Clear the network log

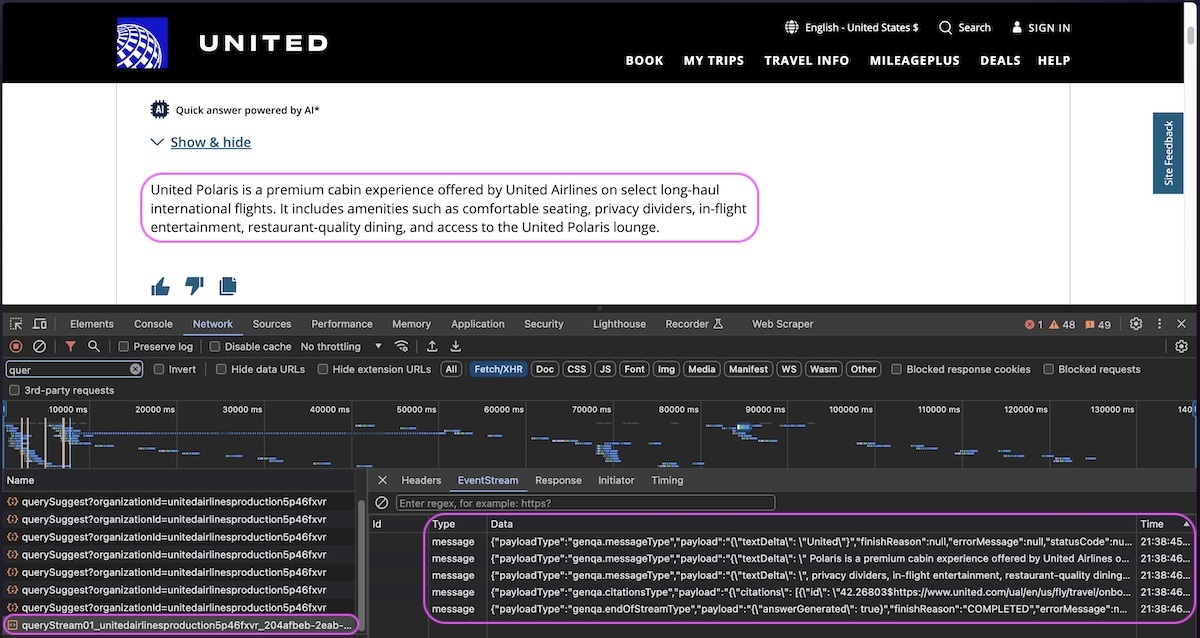39,346
